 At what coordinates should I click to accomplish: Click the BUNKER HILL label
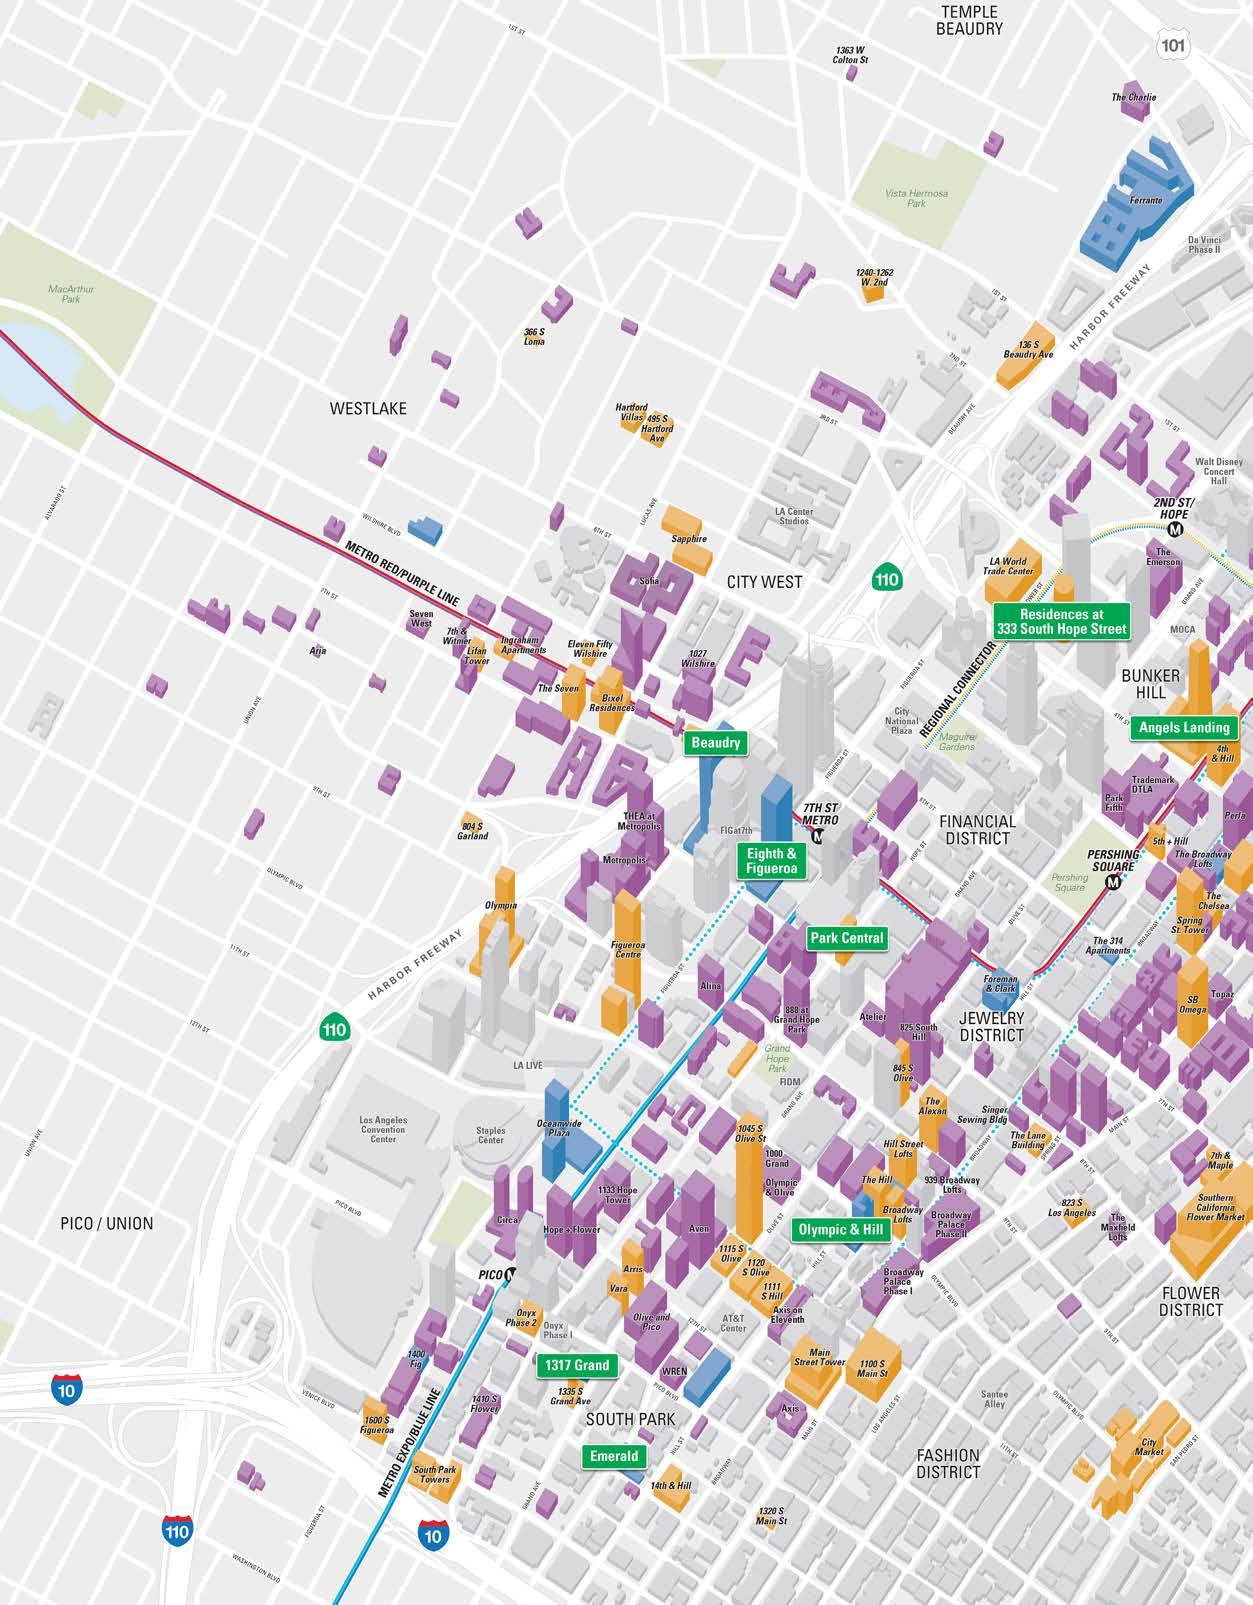point(1150,684)
